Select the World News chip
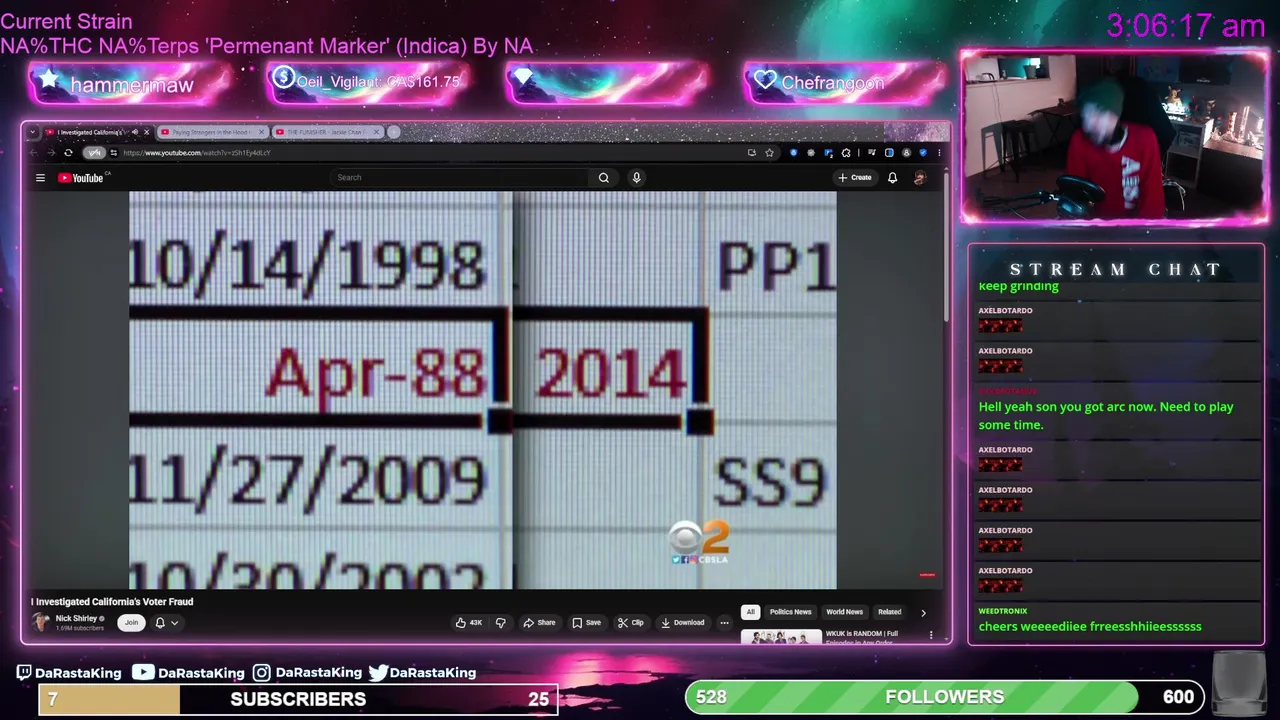The width and height of the screenshot is (1280, 720). coord(844,612)
